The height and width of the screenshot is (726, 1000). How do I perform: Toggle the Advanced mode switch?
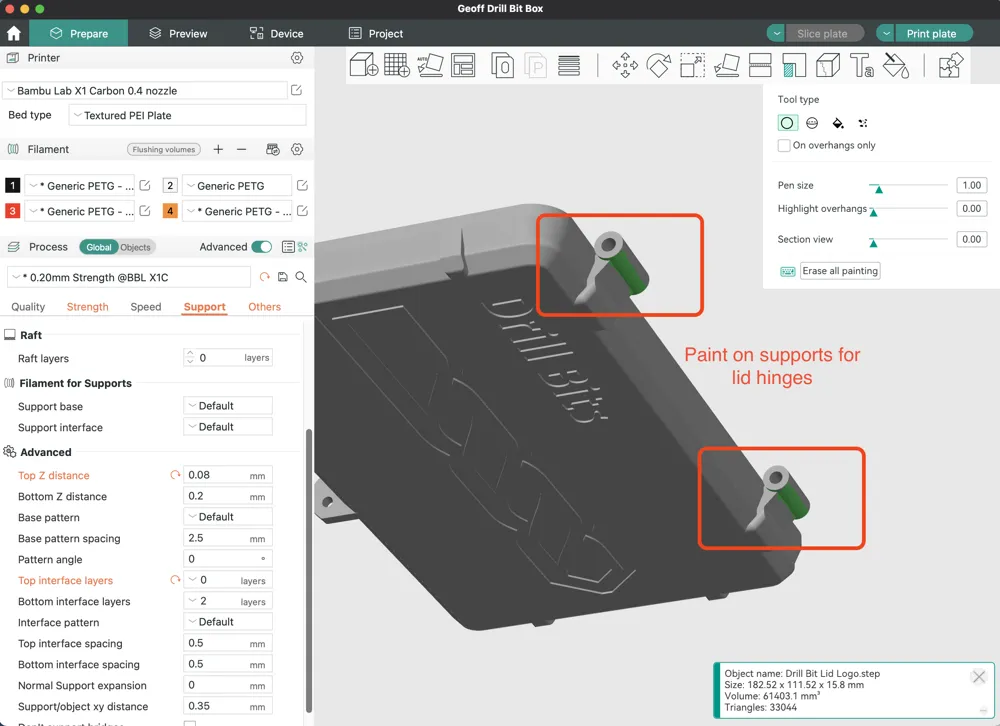tap(261, 247)
